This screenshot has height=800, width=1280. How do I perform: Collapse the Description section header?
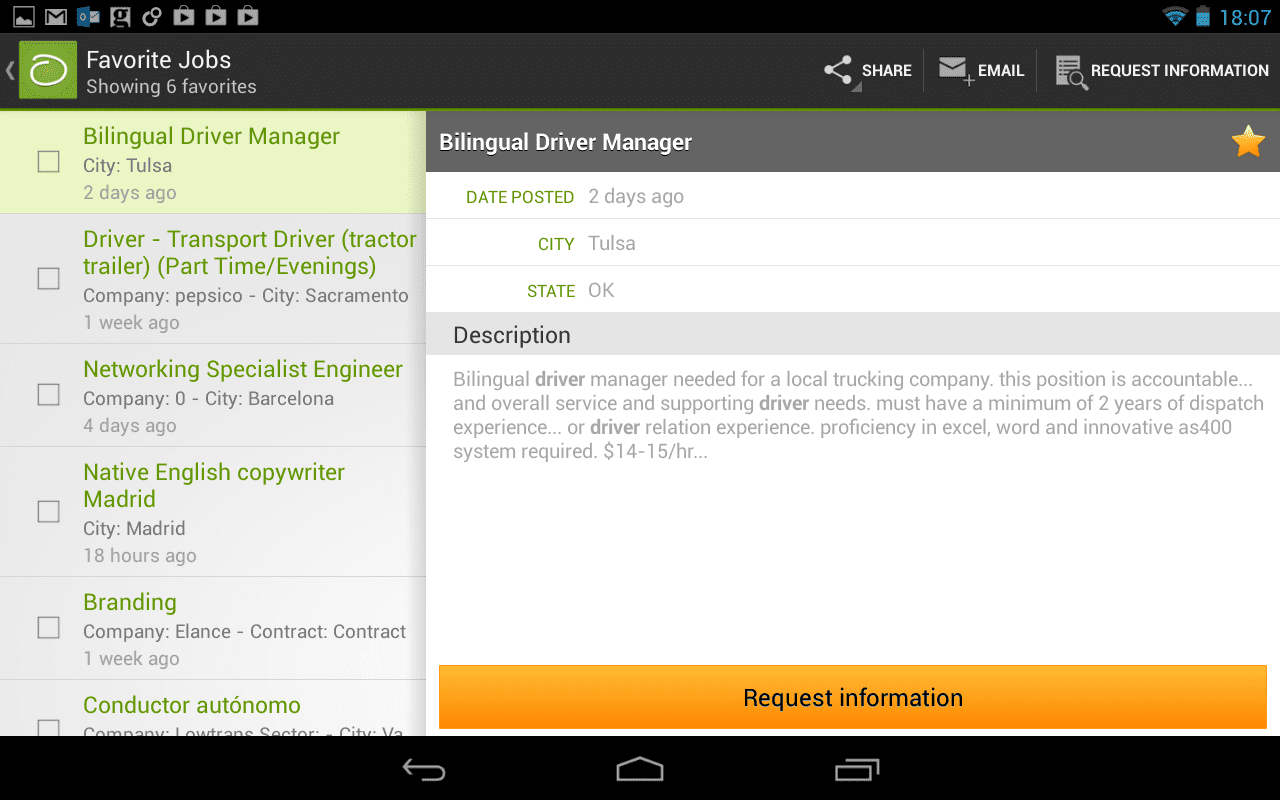512,335
